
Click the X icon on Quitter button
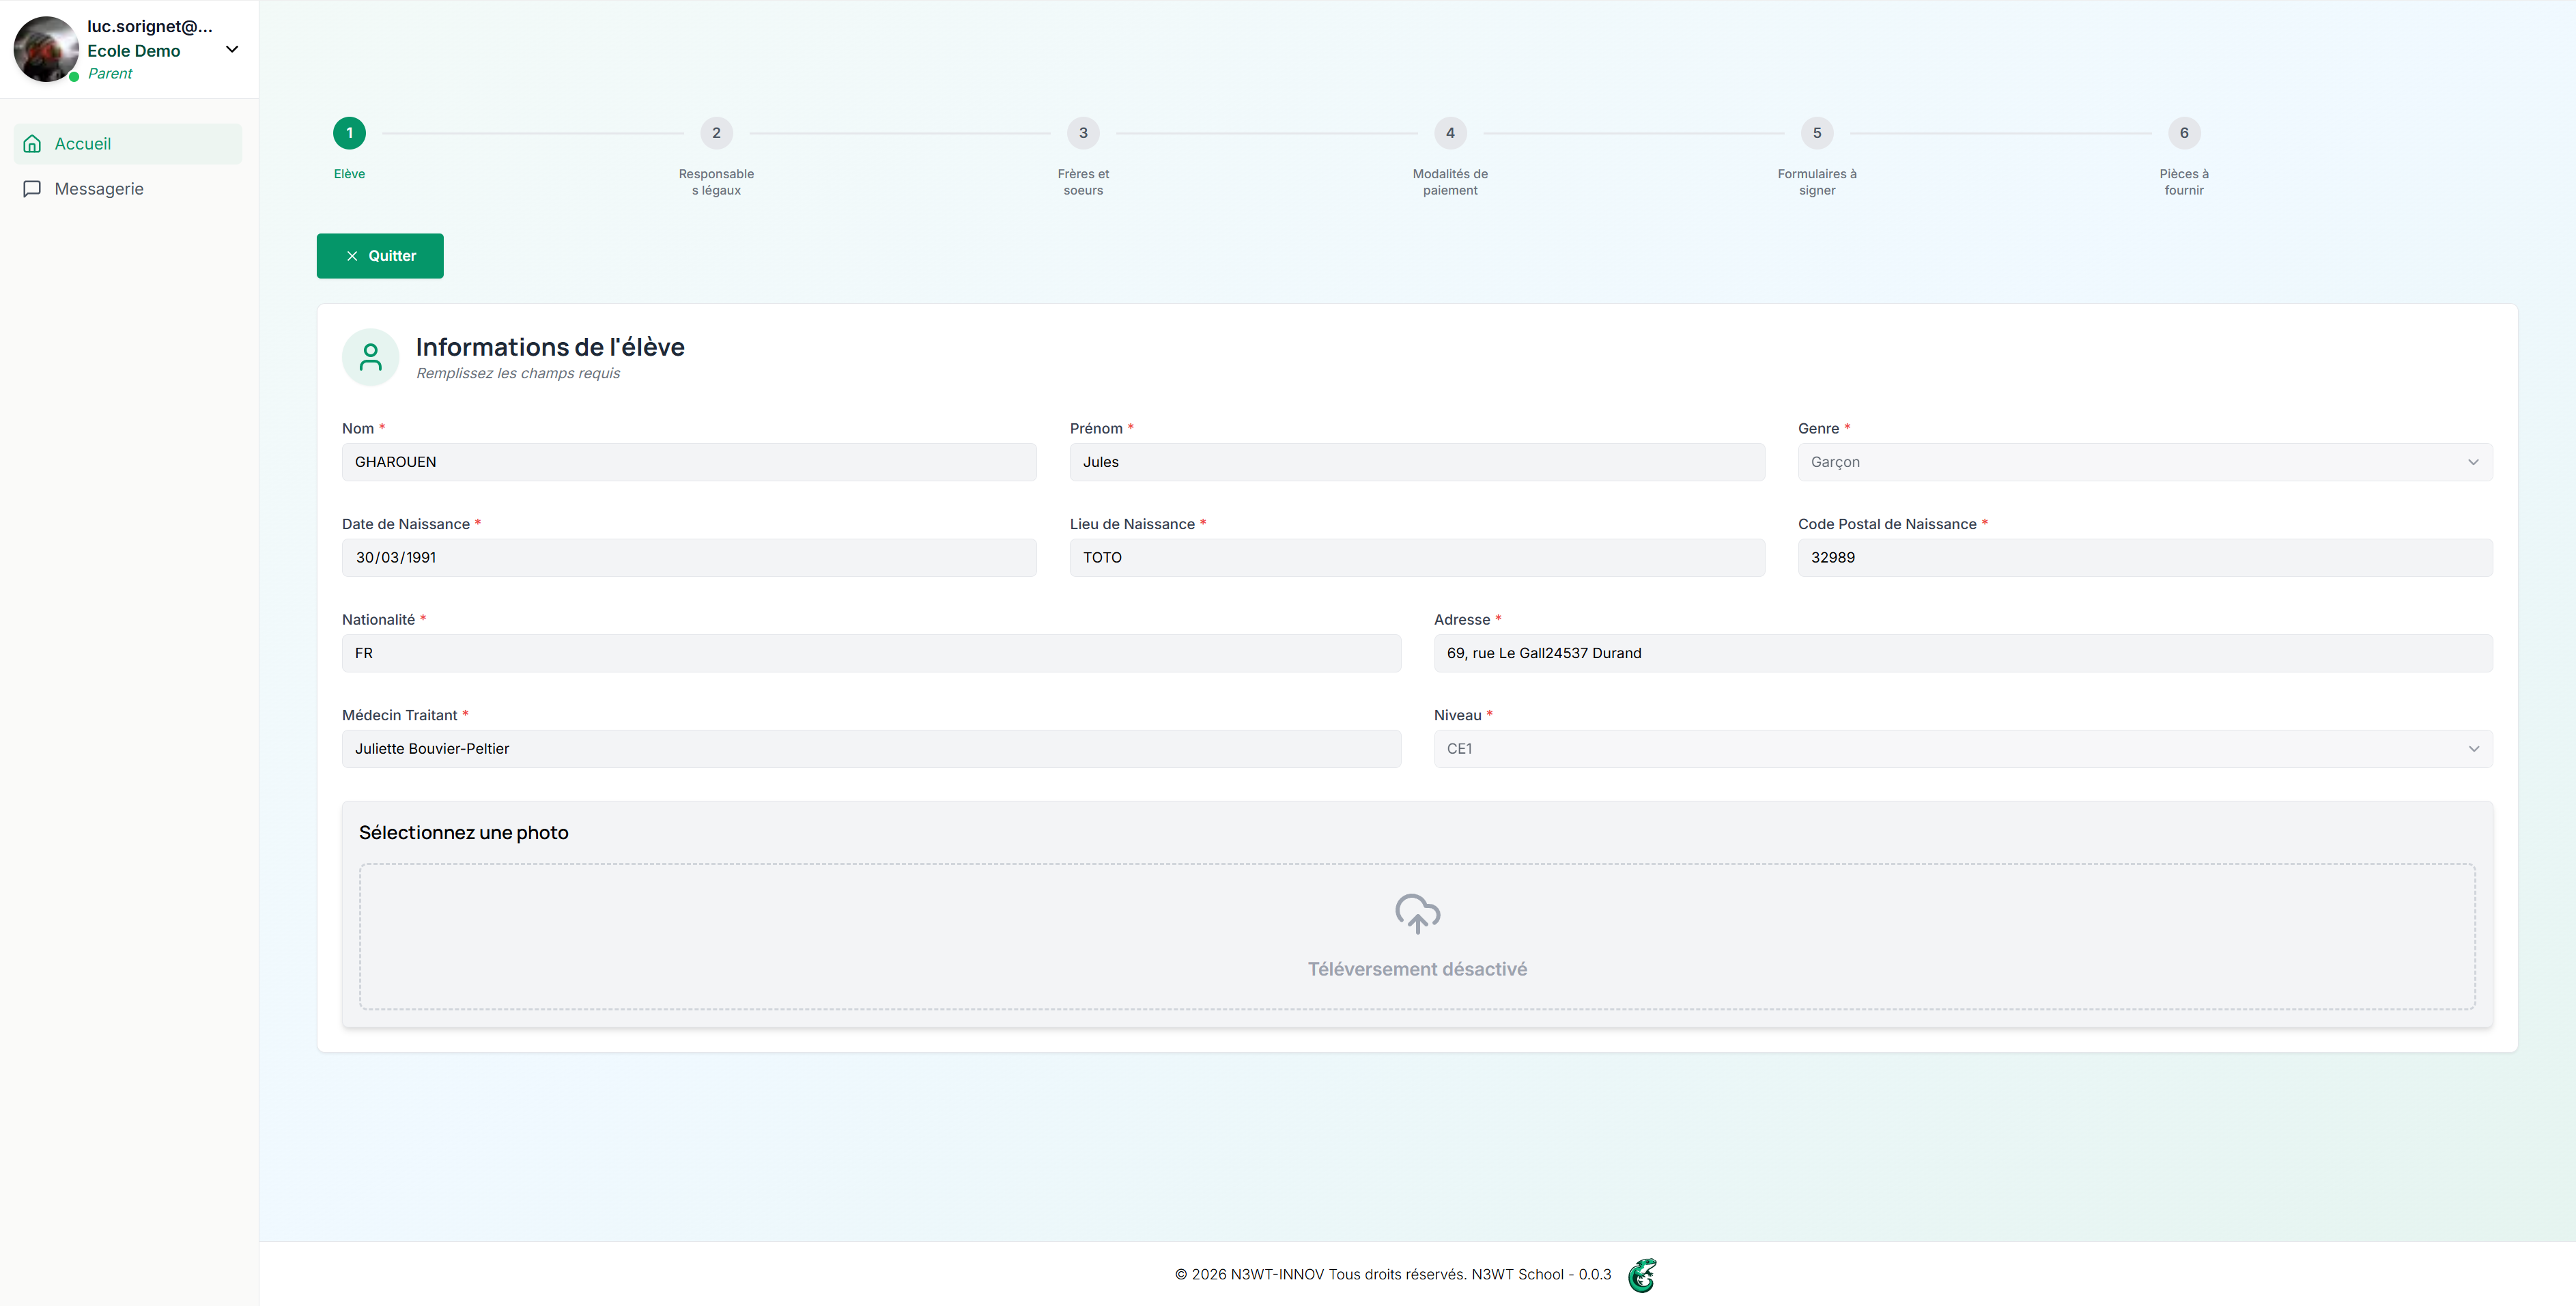pyautogui.click(x=352, y=256)
